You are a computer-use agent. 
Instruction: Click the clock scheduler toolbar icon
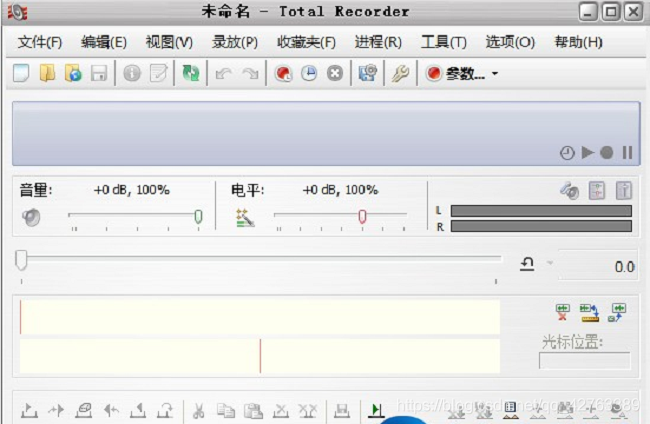(x=309, y=73)
